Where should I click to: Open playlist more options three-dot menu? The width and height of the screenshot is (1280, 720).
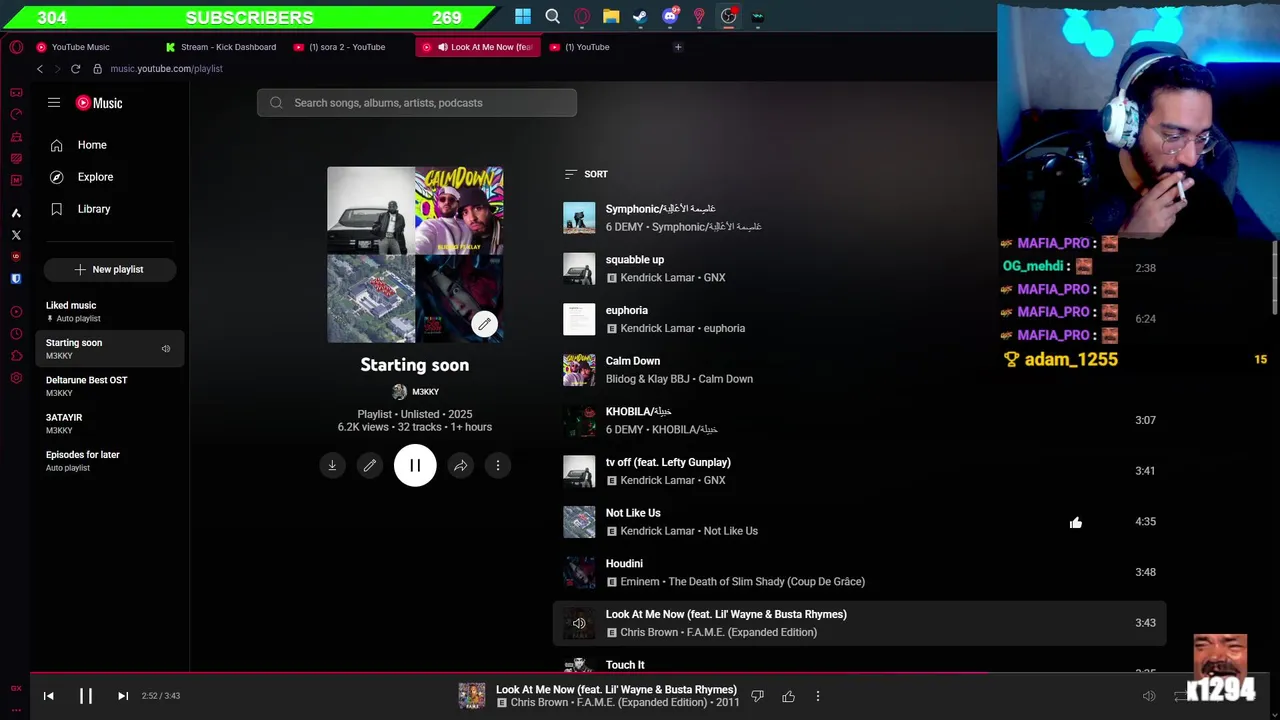click(x=498, y=465)
